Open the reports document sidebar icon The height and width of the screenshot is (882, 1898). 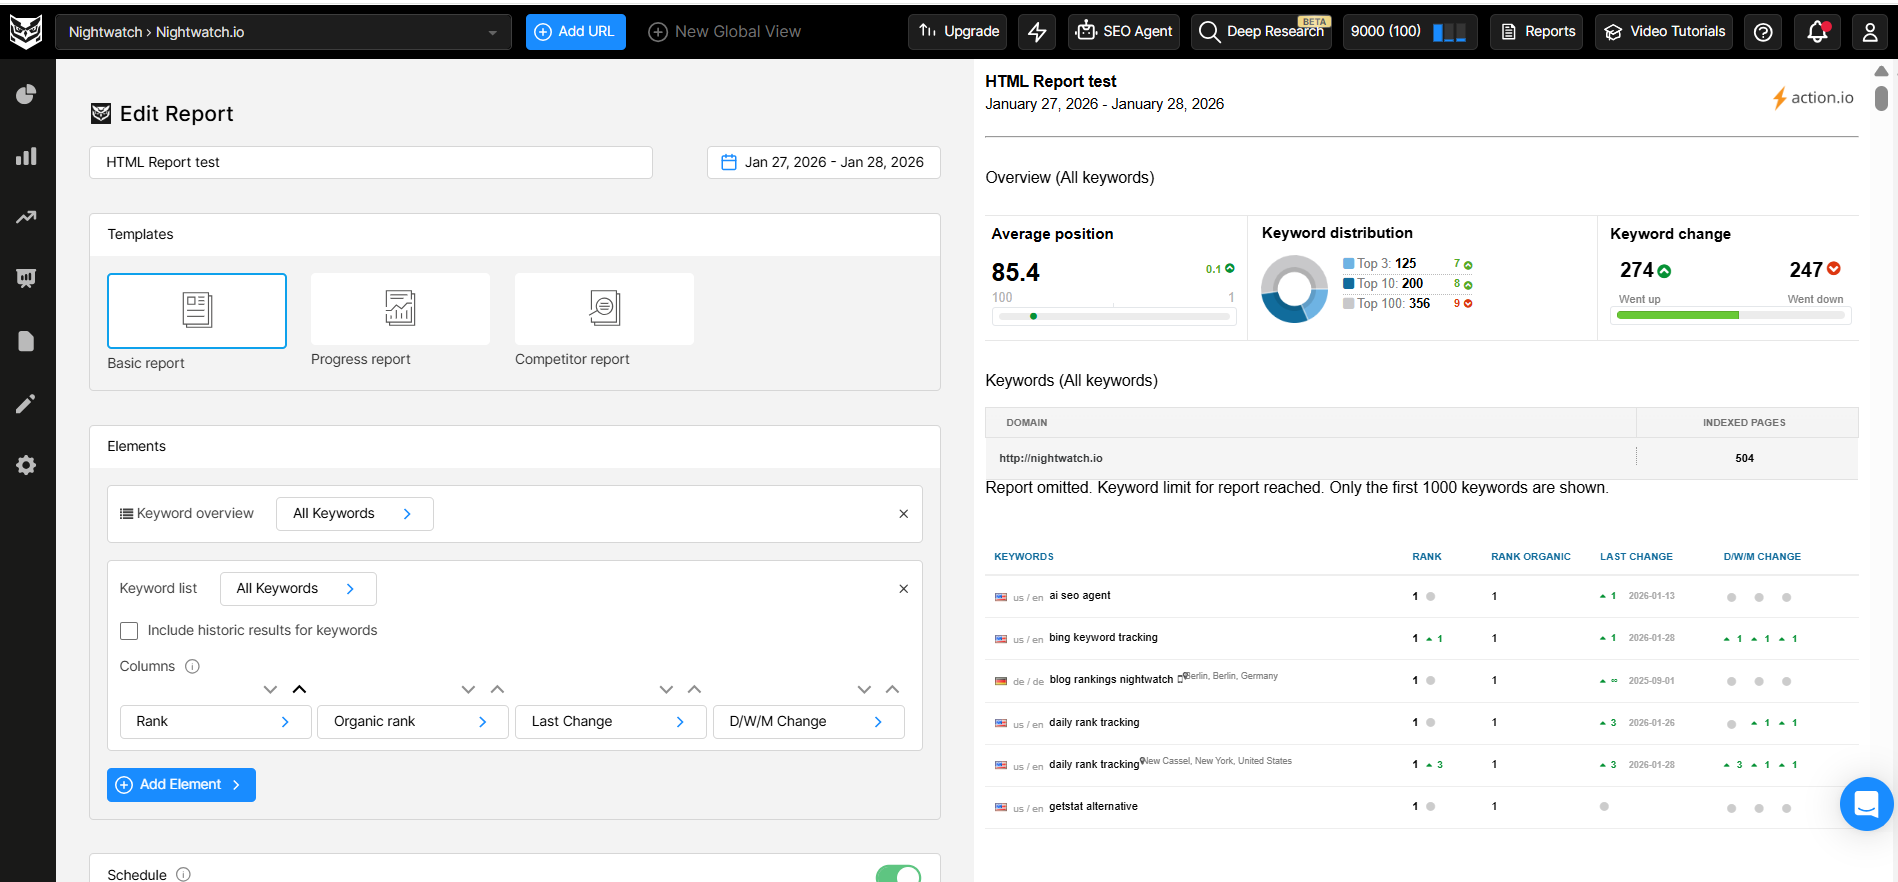(x=26, y=341)
